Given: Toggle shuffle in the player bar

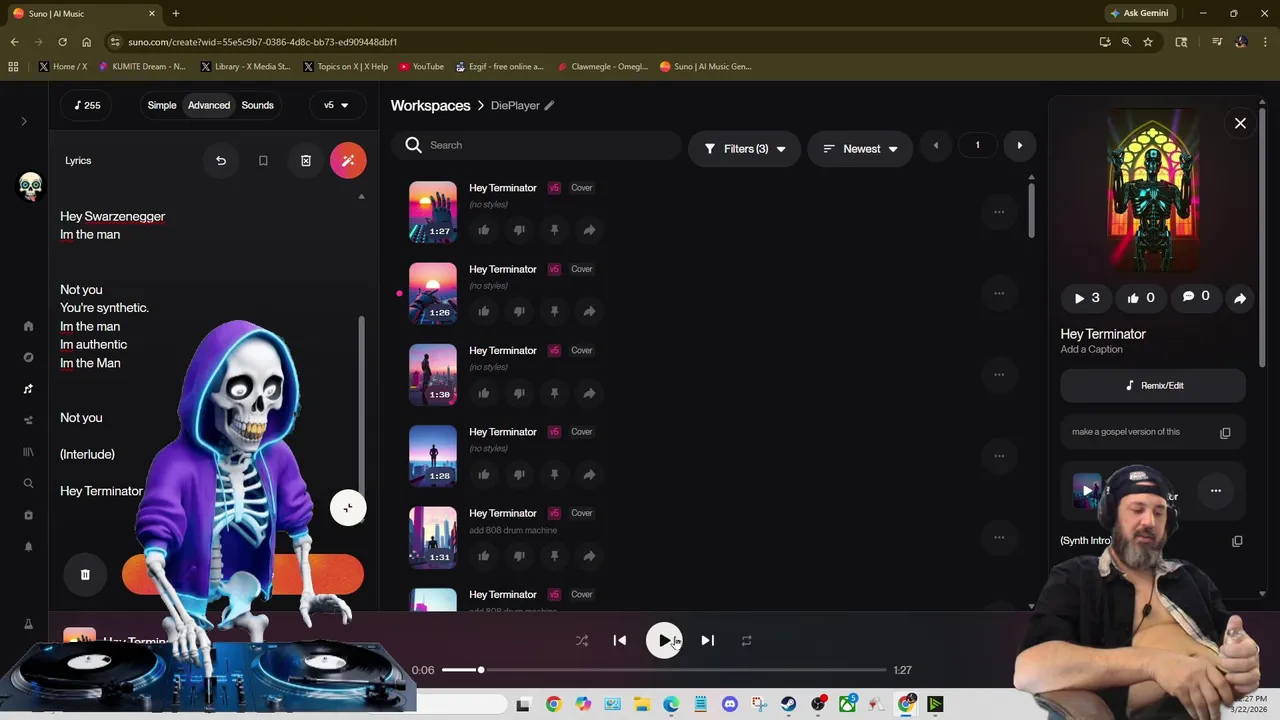Looking at the screenshot, I should coord(582,641).
